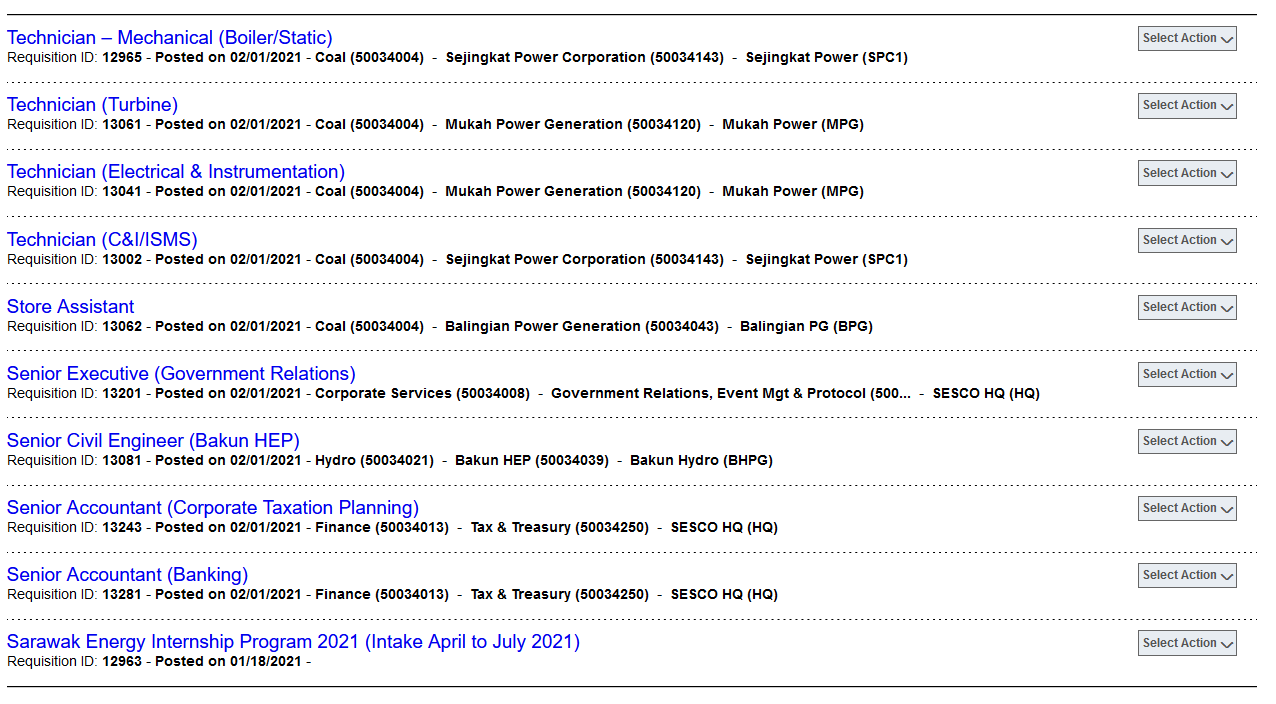Click 'Balingian PG (BPG)' location text
Viewport: 1276px width, 704px height.
point(806,326)
